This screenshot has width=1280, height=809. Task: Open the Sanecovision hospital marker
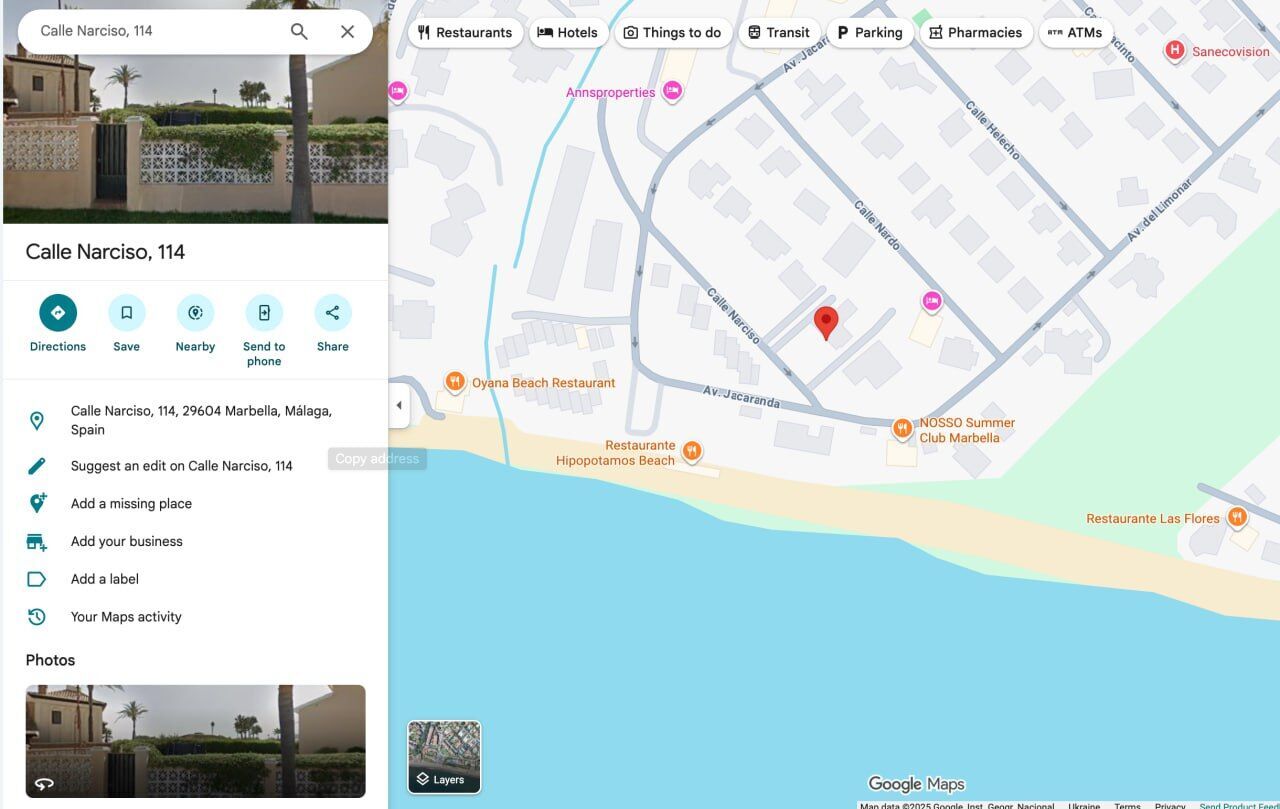point(1175,51)
